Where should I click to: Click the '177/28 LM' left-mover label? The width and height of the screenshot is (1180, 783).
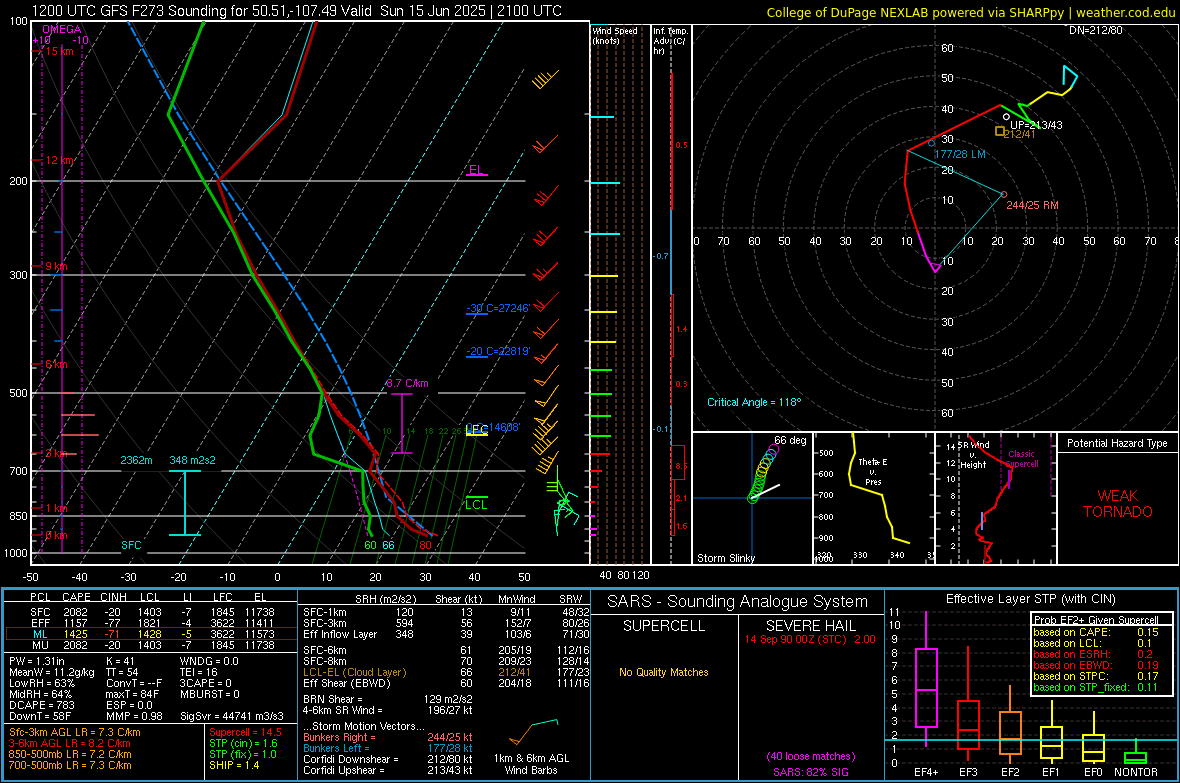coord(960,154)
